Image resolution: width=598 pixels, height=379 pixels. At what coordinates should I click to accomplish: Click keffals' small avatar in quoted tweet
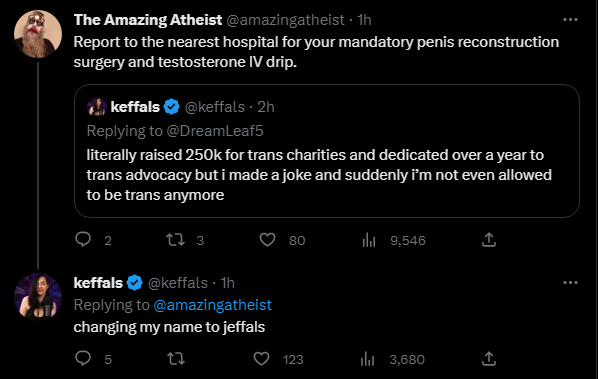point(97,107)
